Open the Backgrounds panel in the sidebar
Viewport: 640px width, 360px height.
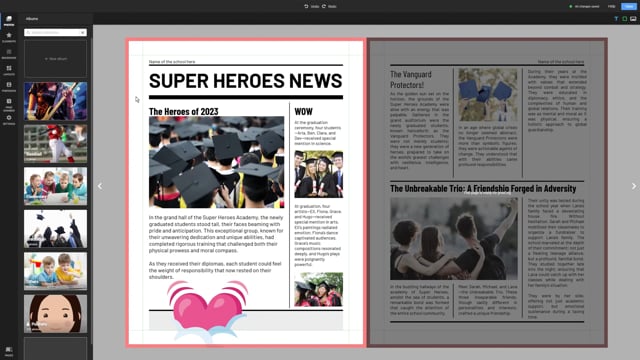click(9, 54)
